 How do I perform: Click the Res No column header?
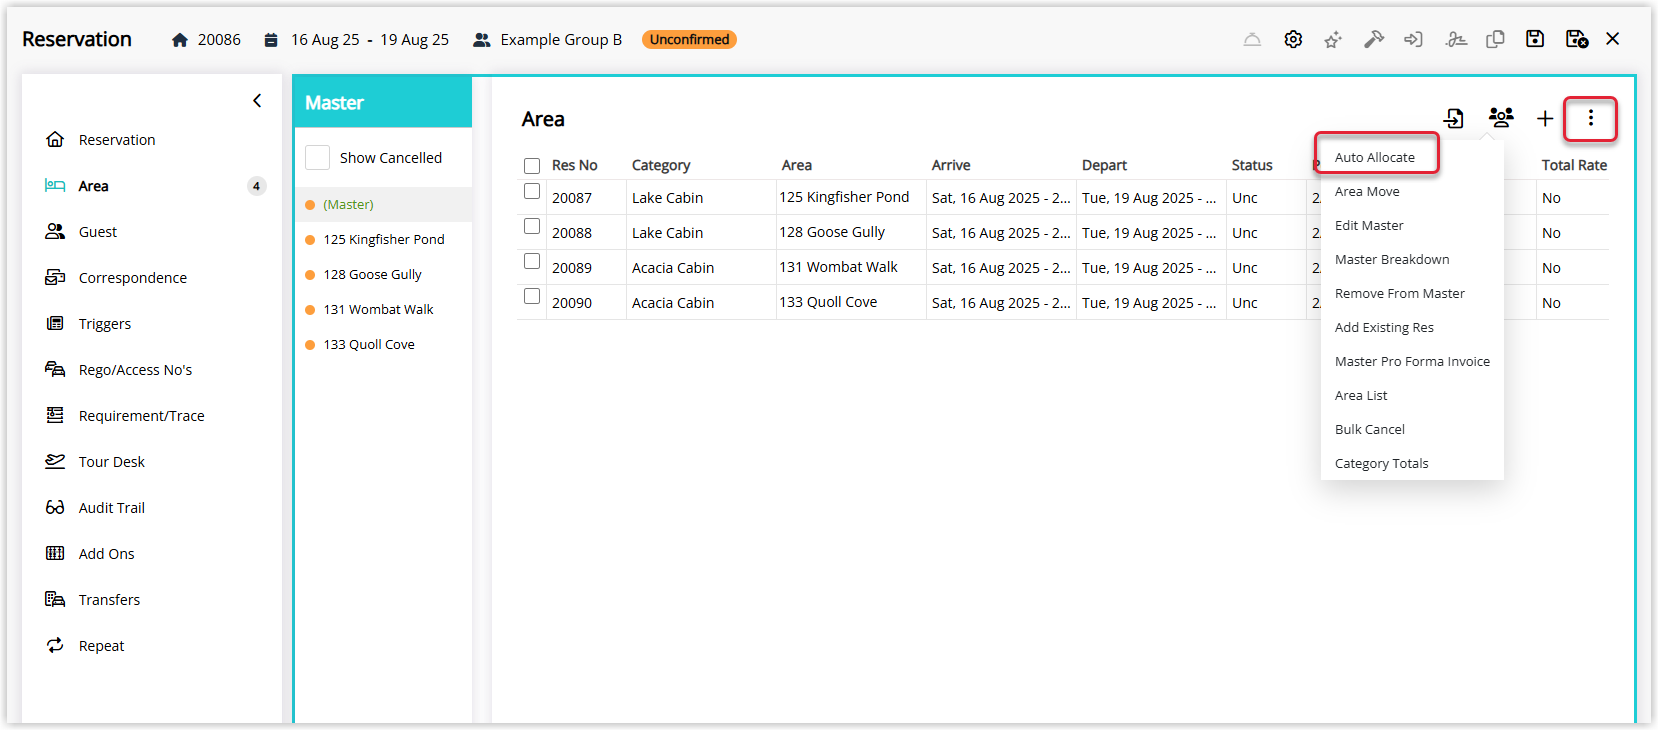(575, 165)
